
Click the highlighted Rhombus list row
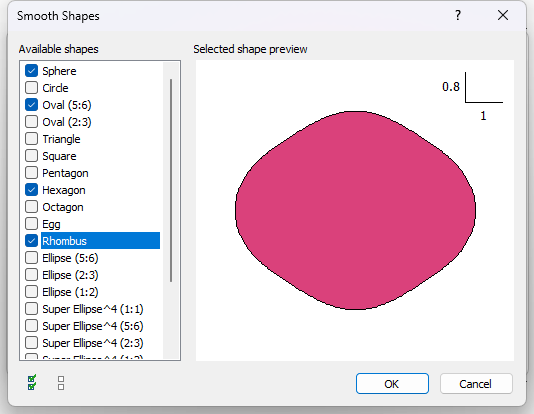[x=100, y=241]
